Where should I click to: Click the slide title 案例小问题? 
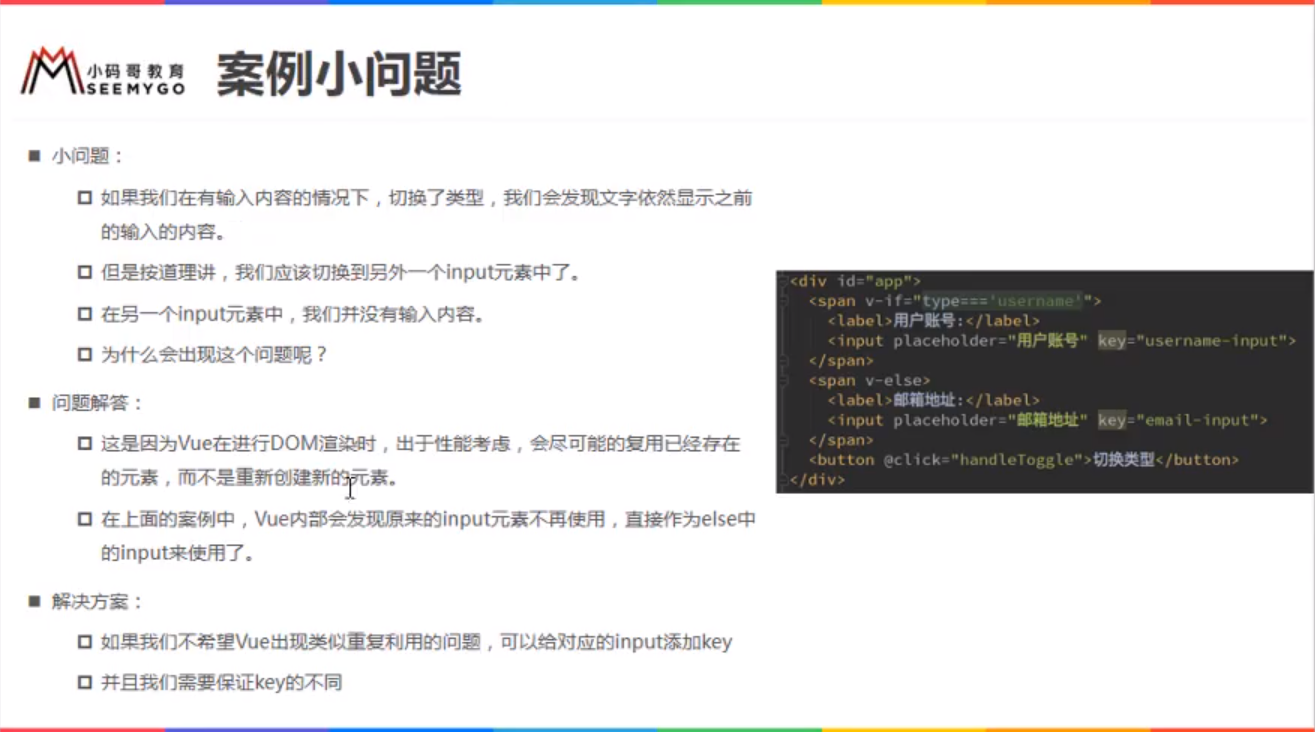tap(339, 74)
